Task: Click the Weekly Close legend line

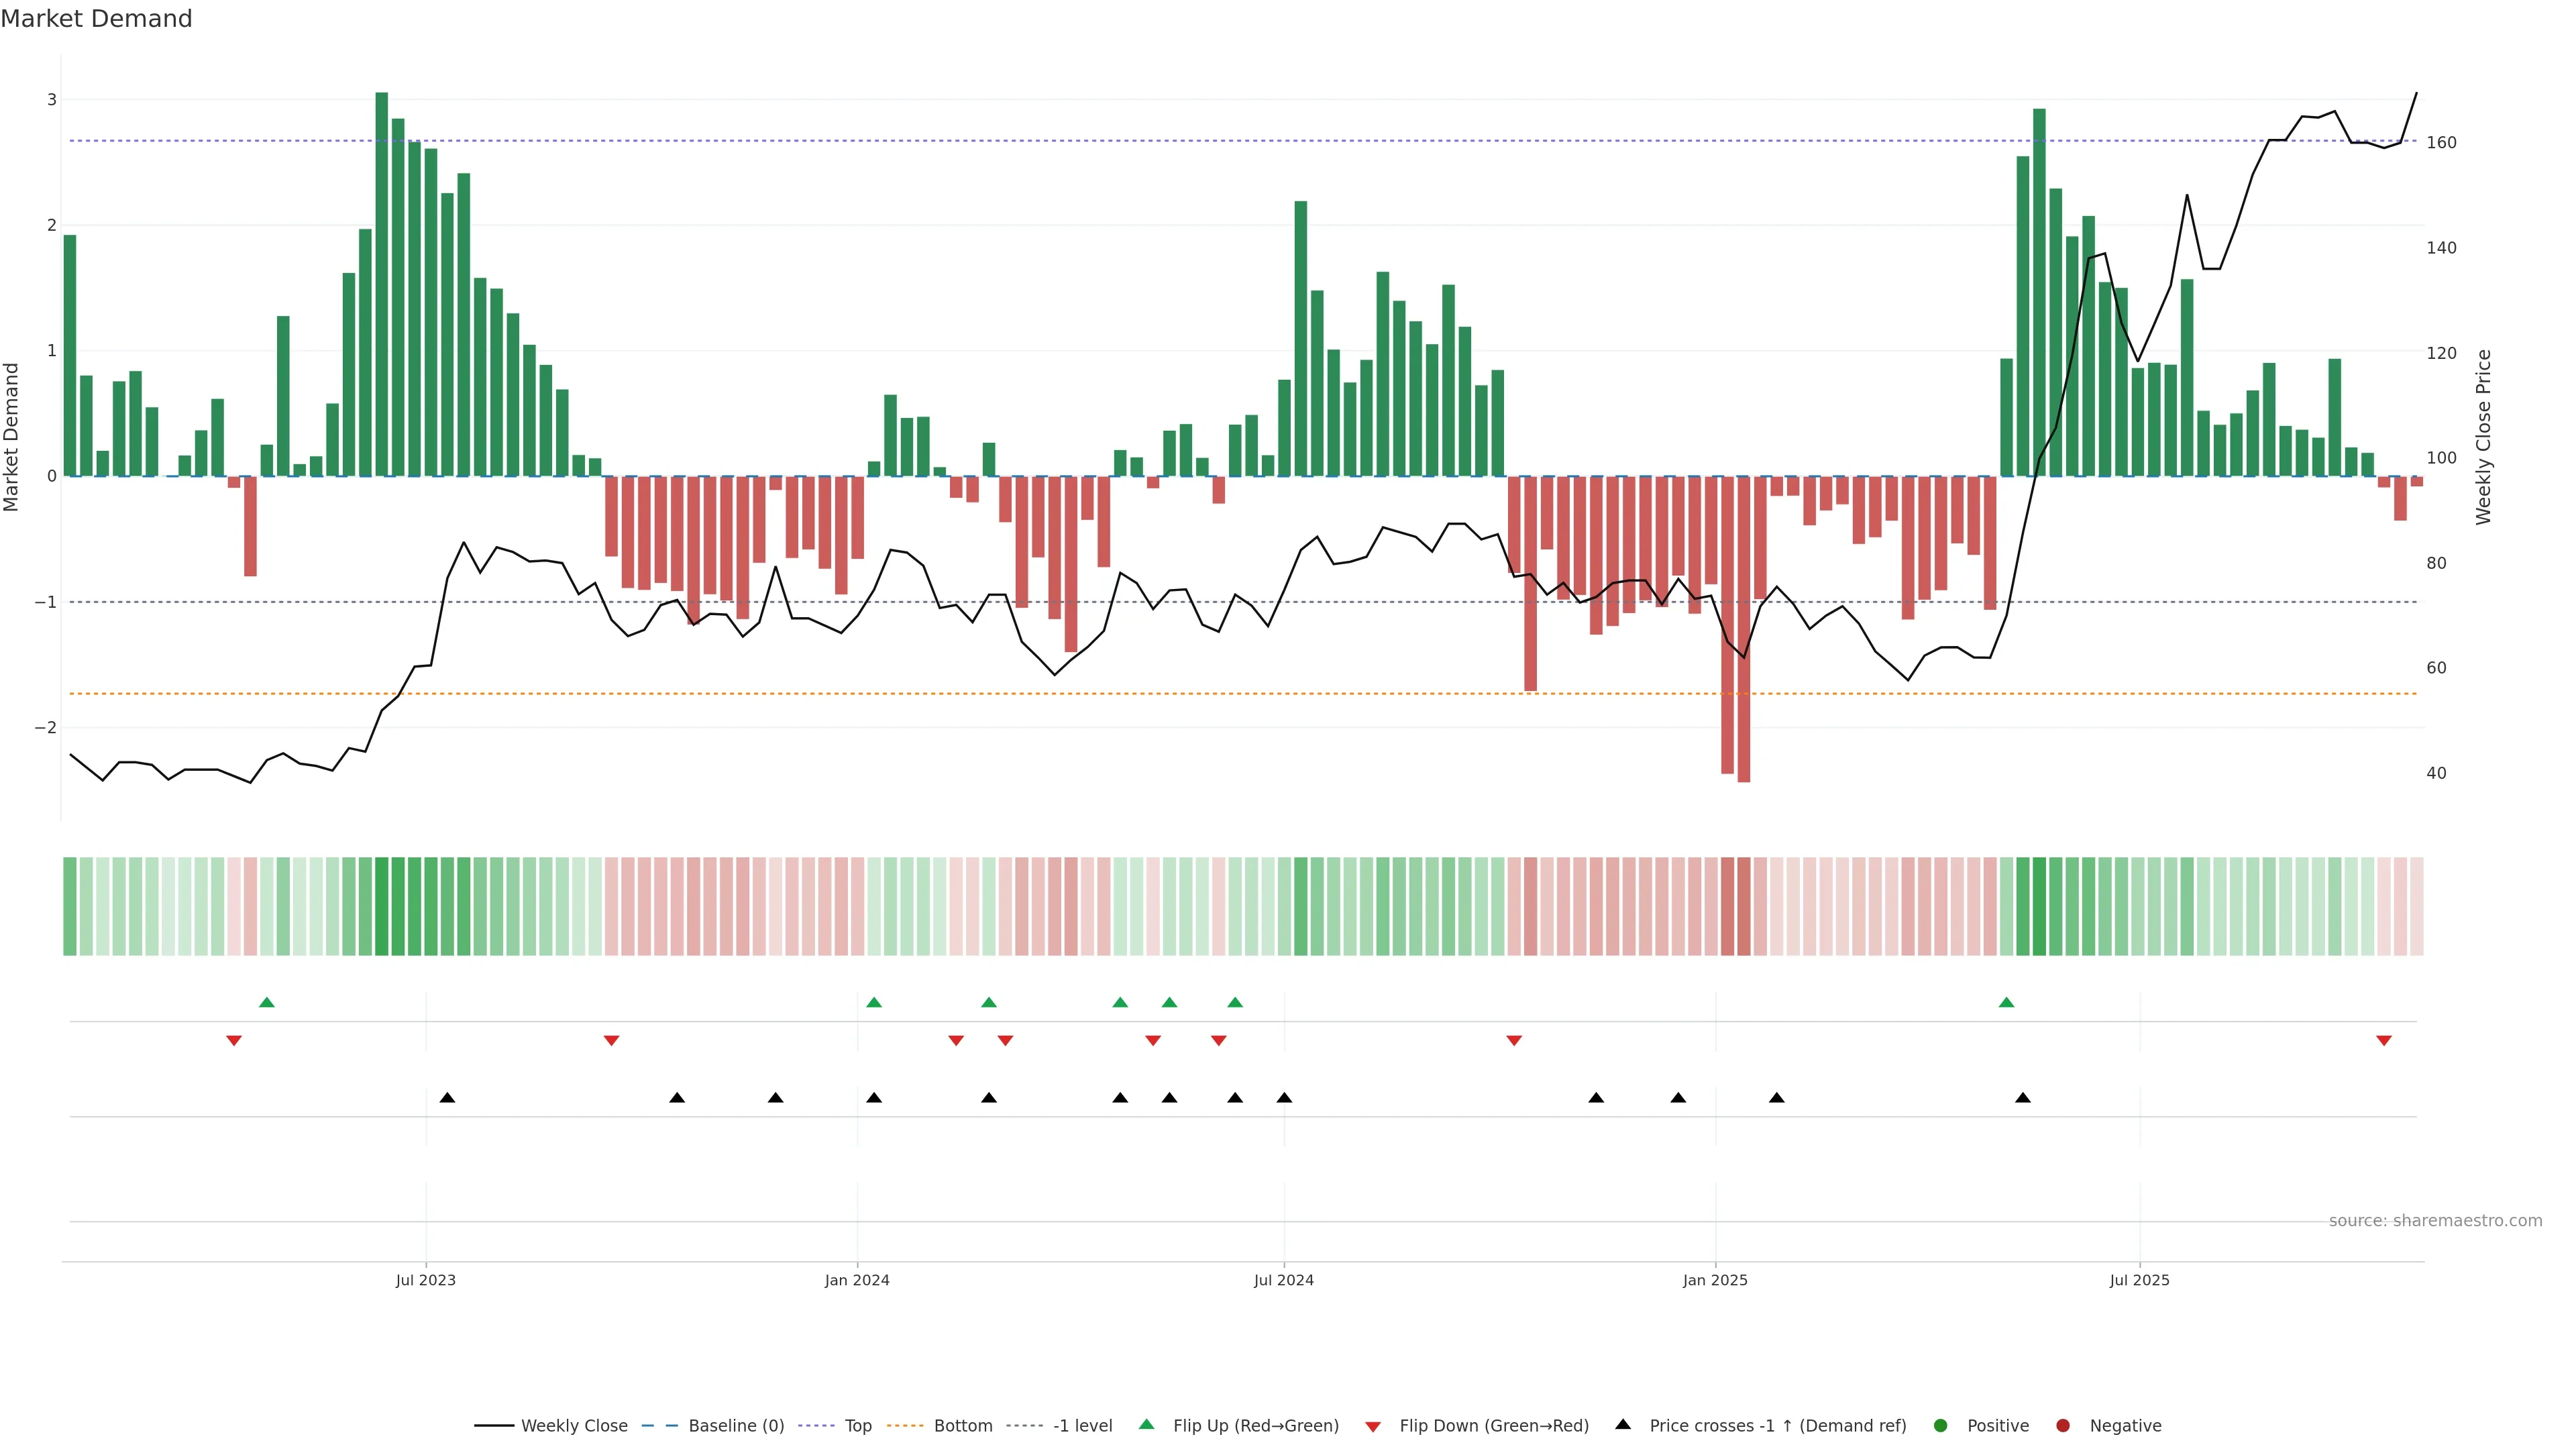Action: (494, 1426)
